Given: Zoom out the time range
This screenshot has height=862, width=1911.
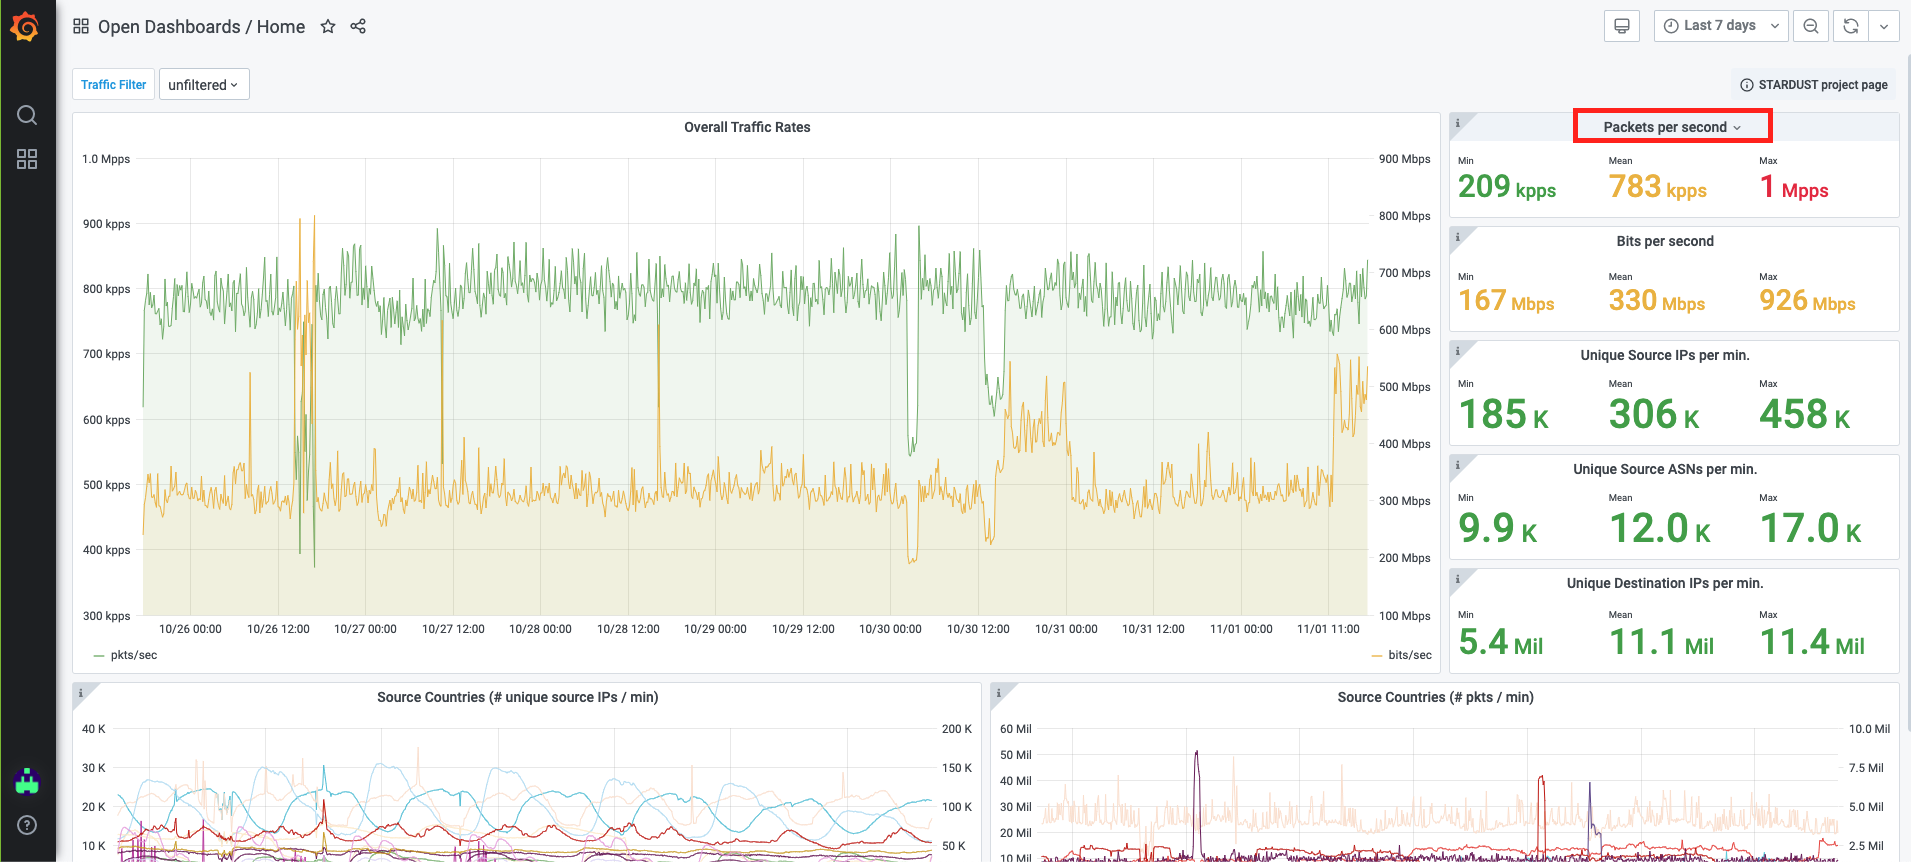Looking at the screenshot, I should pyautogui.click(x=1811, y=26).
